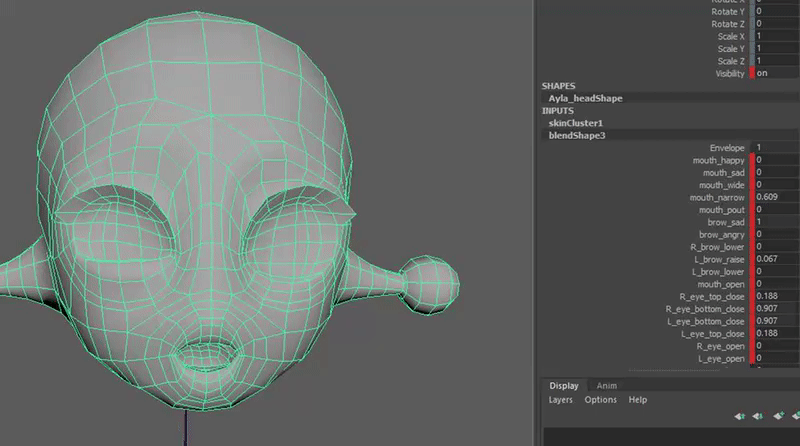
Task: Click the Scale X value field
Action: (775, 37)
